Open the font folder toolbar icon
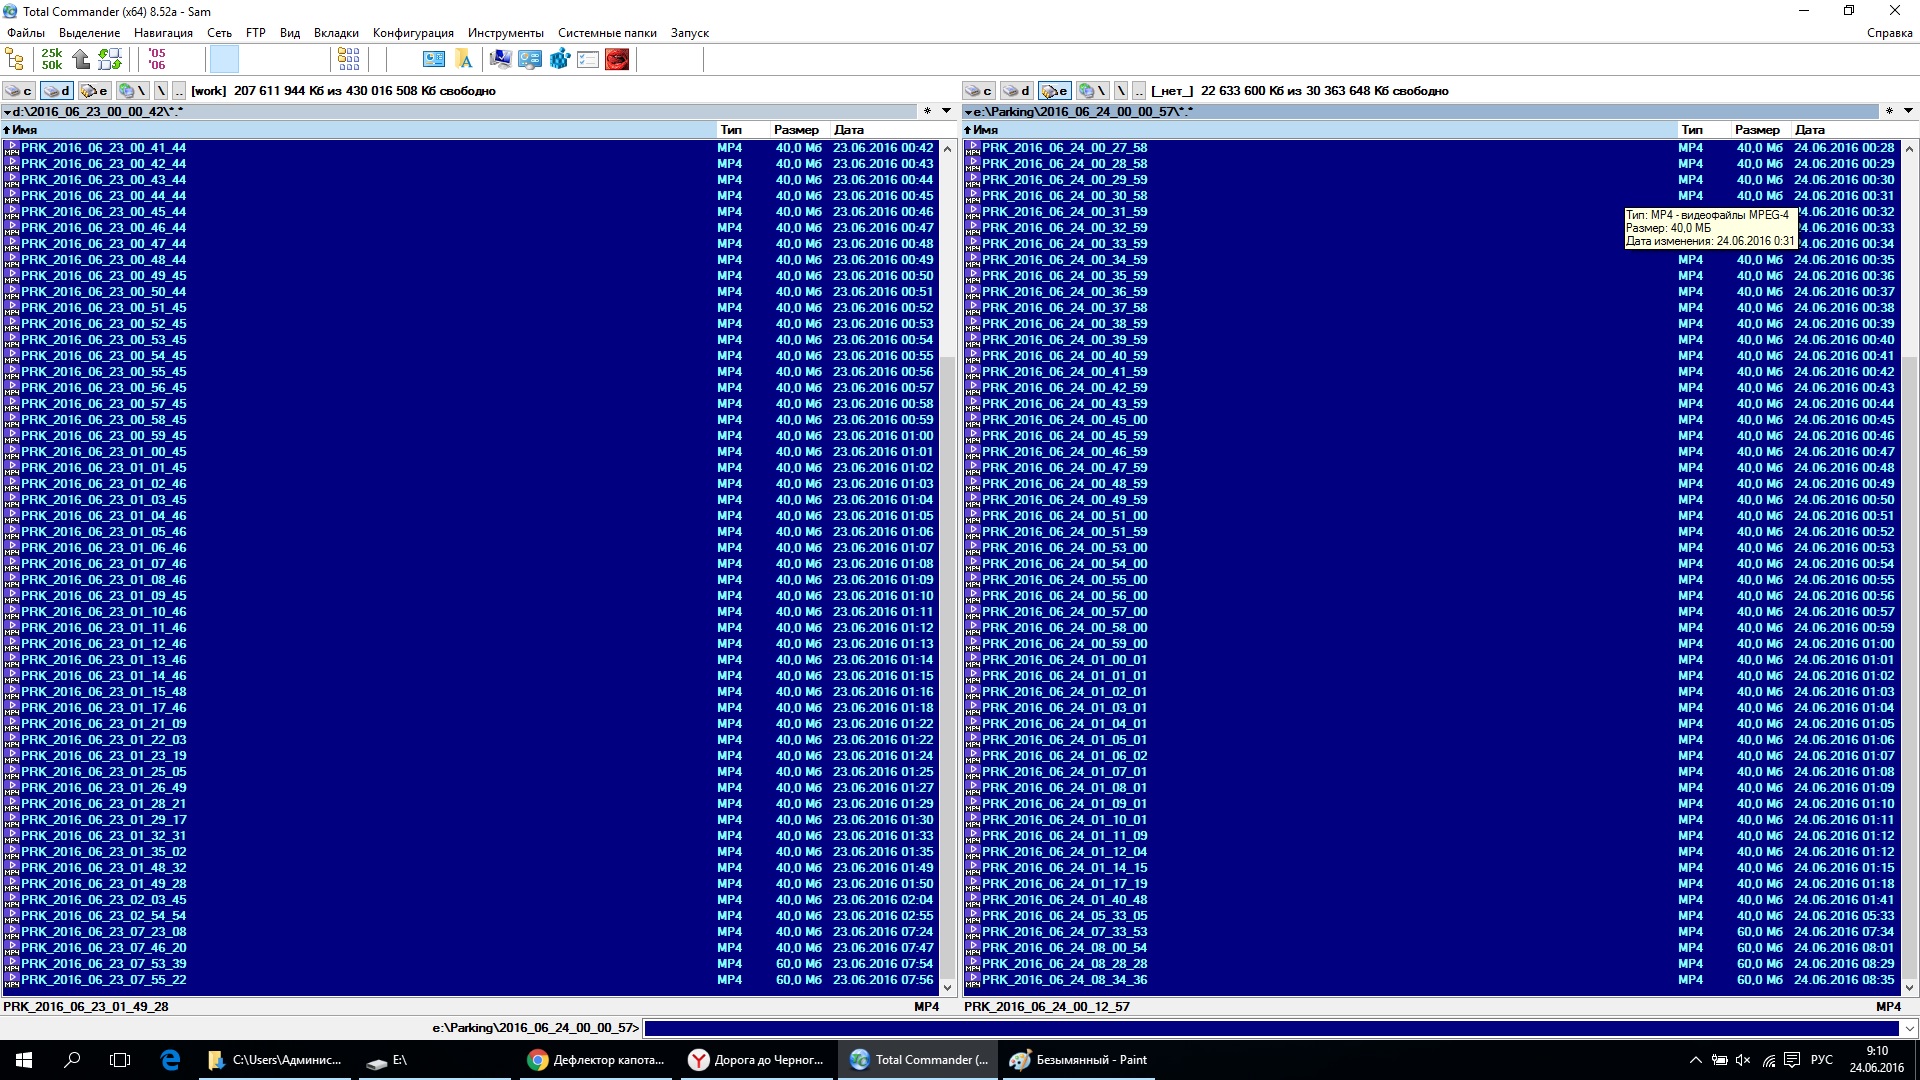The width and height of the screenshot is (1920, 1080). point(464,59)
